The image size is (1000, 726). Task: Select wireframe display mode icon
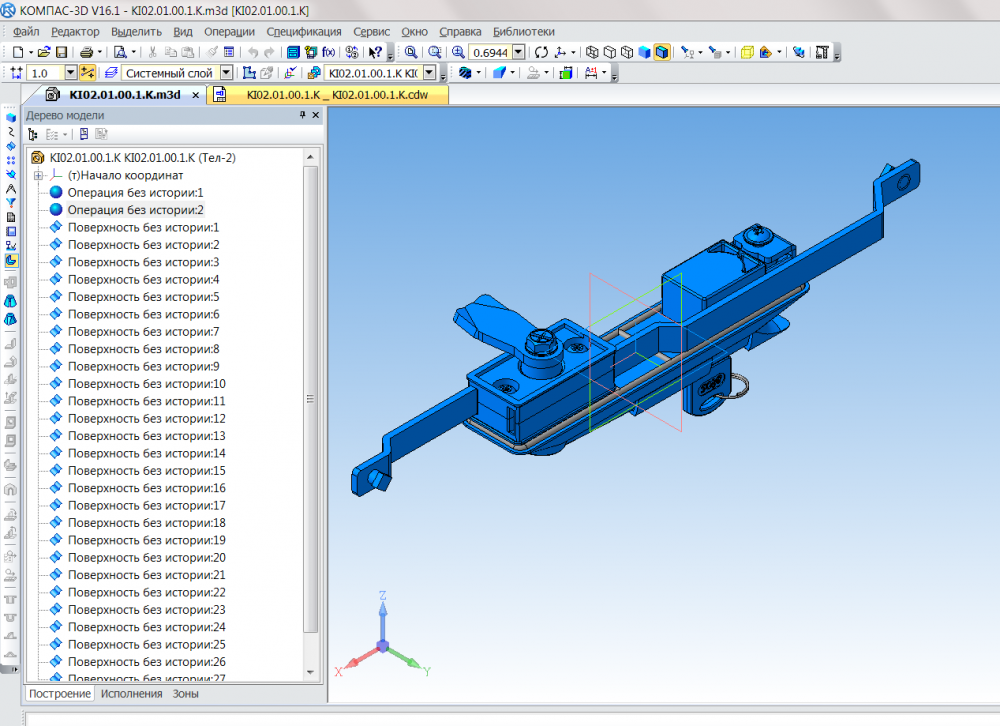pyautogui.click(x=592, y=52)
